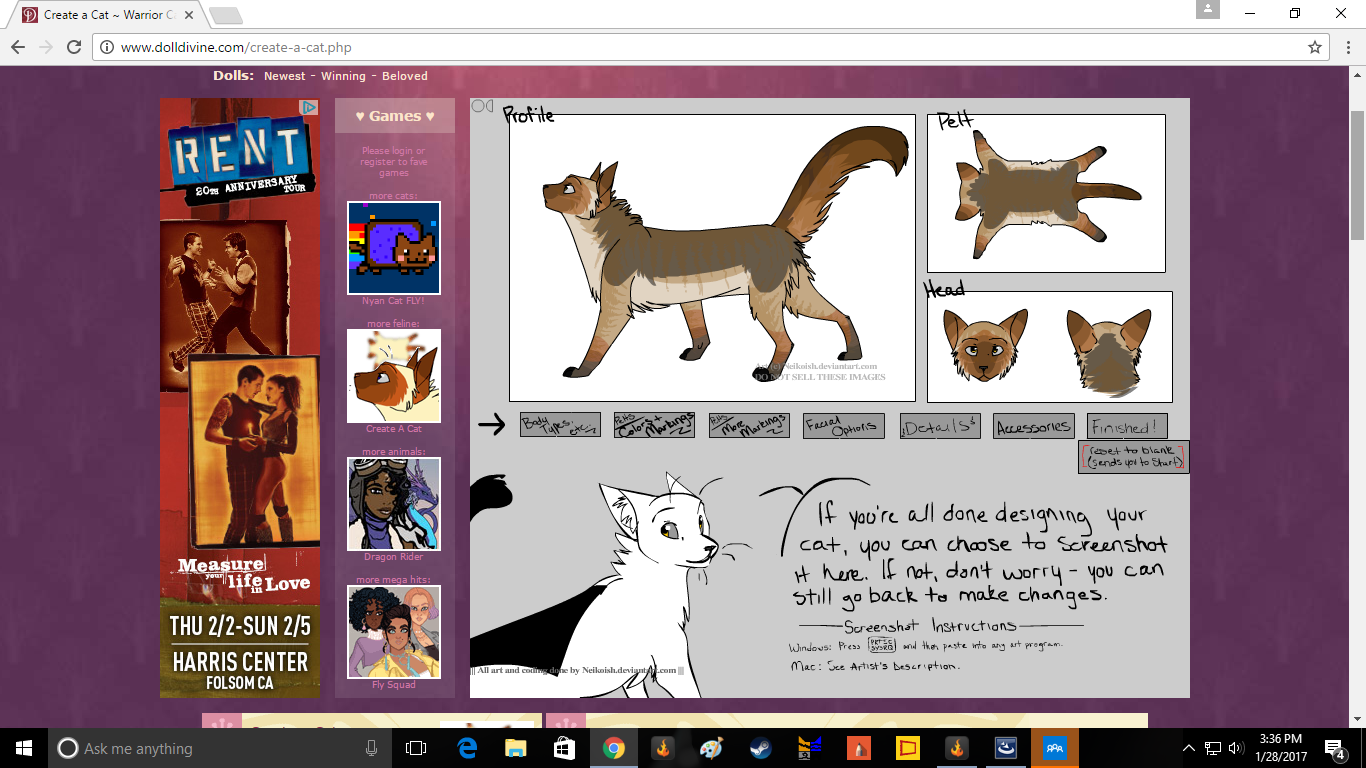Go to the Accessories tab
The image size is (1366, 768).
pyautogui.click(x=1034, y=426)
